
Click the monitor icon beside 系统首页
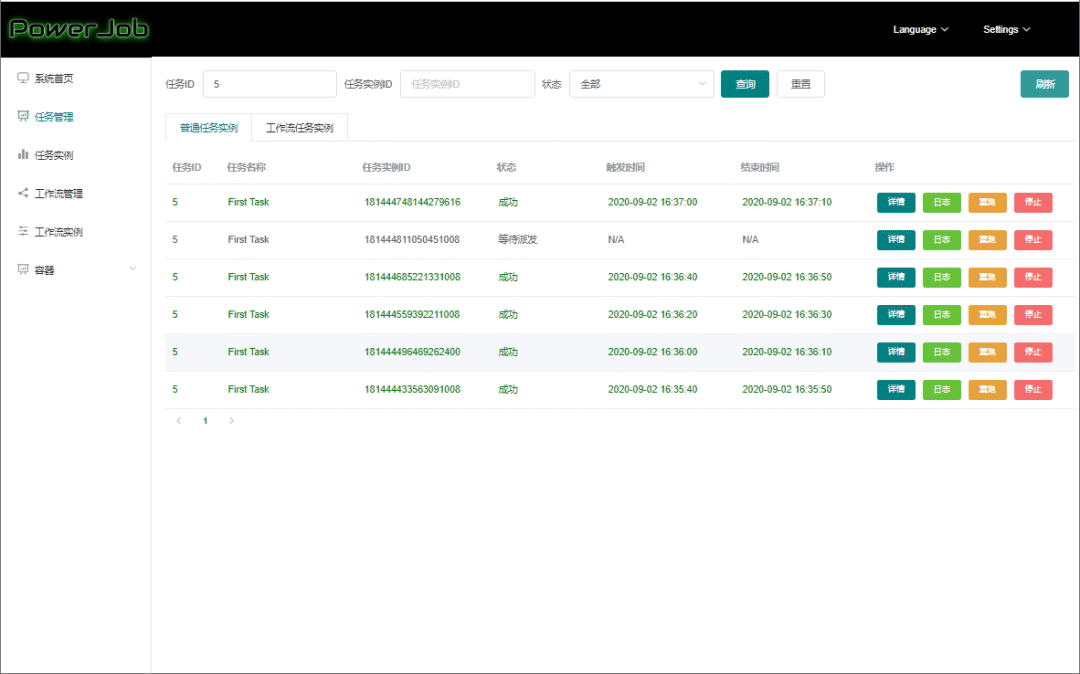click(23, 78)
